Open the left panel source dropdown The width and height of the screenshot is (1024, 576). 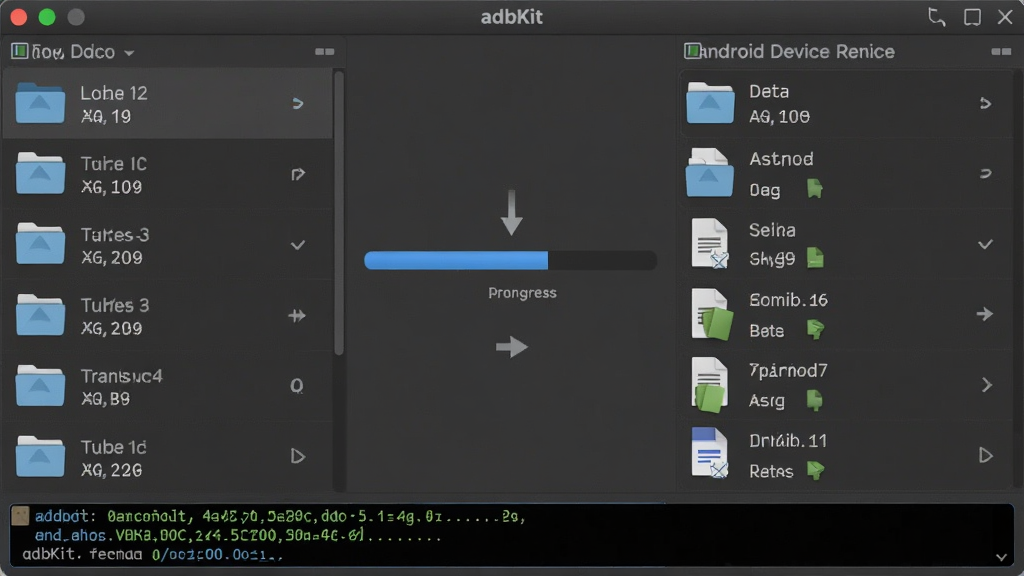coord(129,52)
